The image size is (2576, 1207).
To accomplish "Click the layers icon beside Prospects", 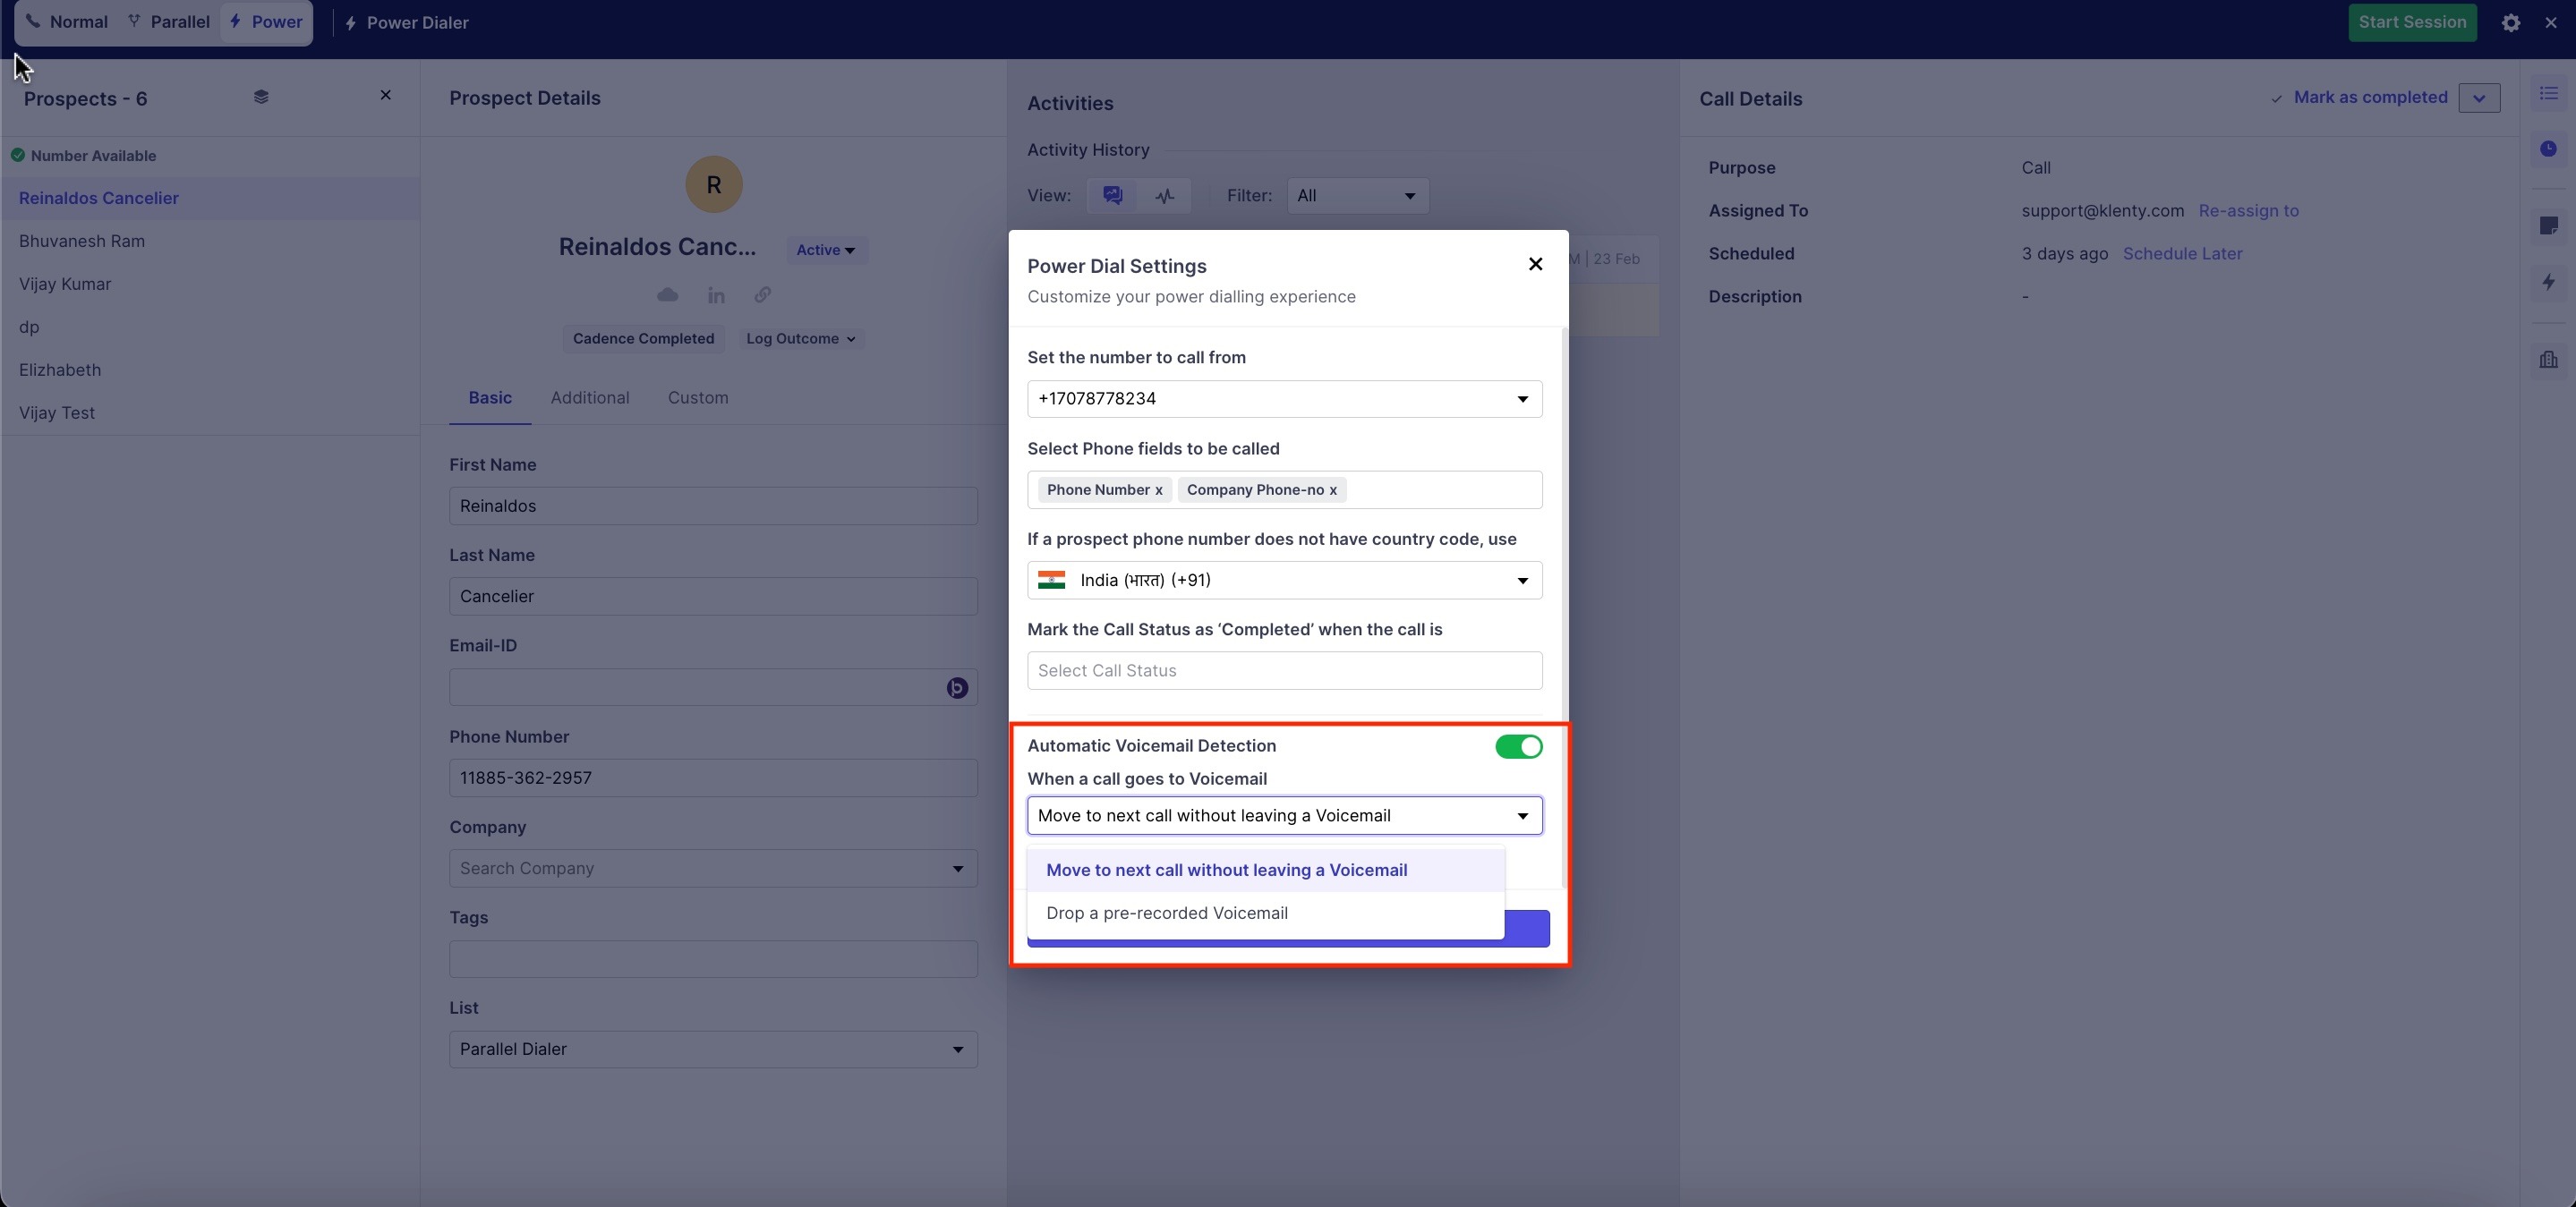I will click(x=261, y=97).
